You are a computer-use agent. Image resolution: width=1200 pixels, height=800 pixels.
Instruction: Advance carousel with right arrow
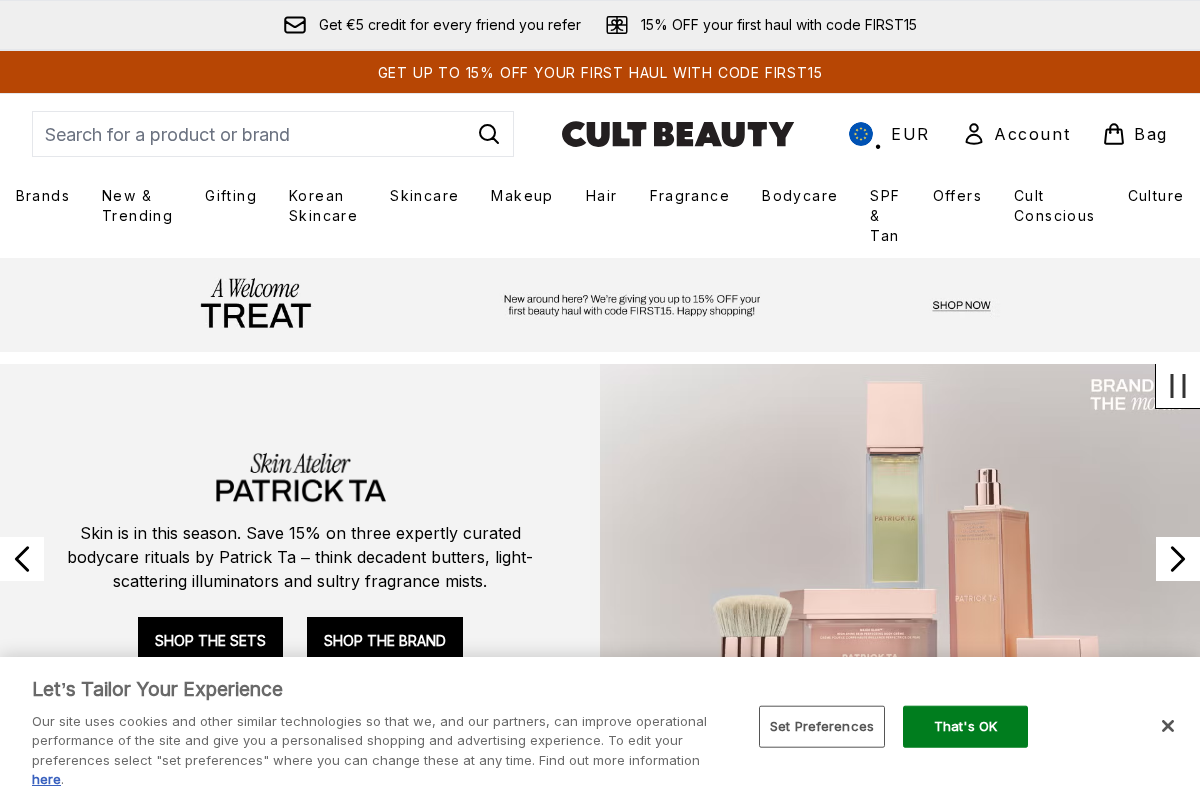1177,559
